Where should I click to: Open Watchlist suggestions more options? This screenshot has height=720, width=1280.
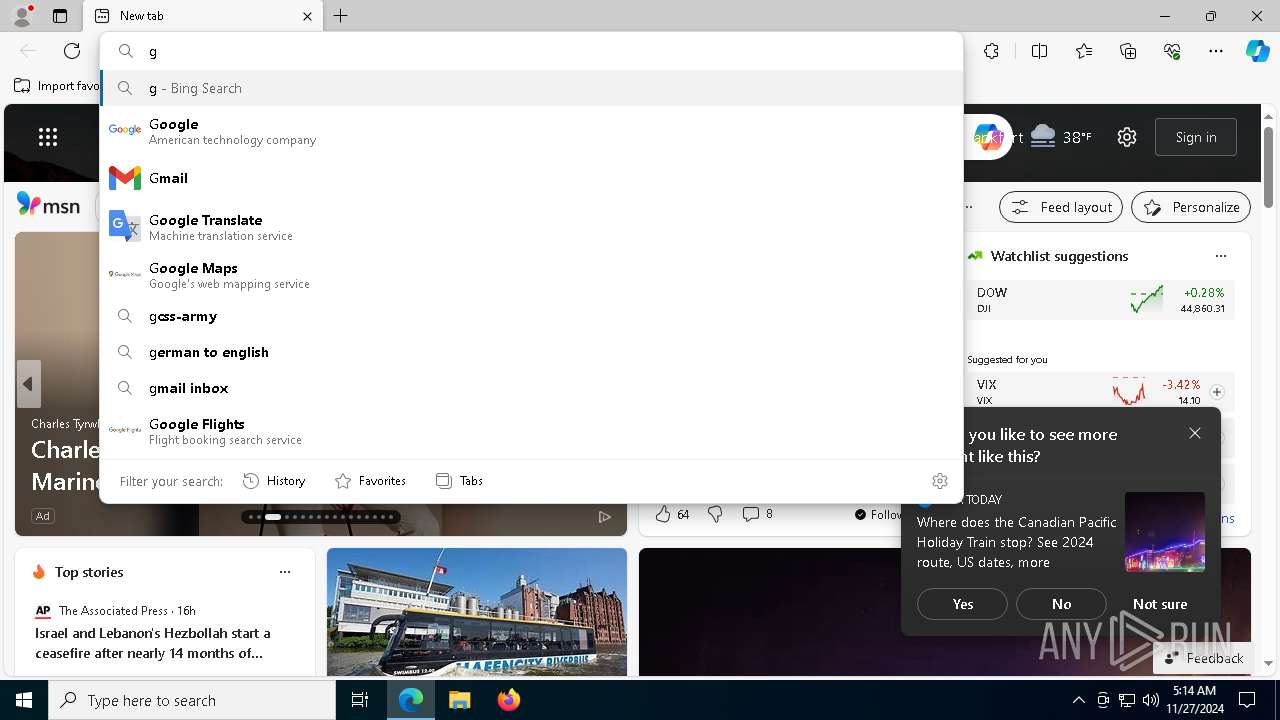click(1221, 256)
